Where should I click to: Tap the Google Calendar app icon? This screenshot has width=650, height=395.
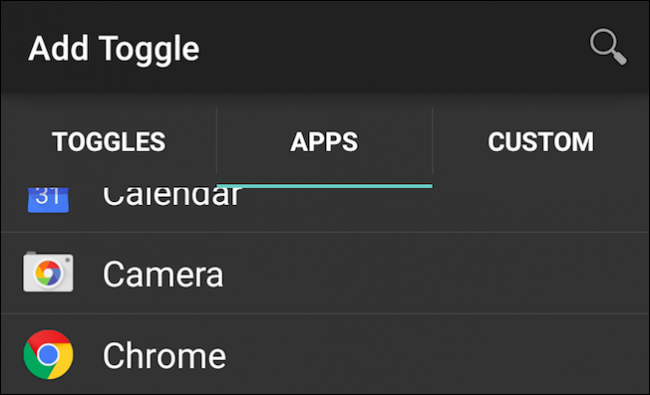[x=48, y=200]
